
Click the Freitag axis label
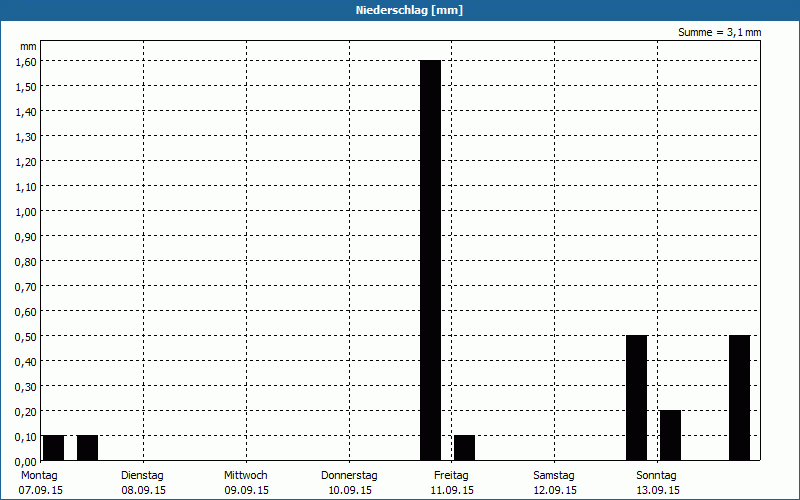tap(451, 475)
